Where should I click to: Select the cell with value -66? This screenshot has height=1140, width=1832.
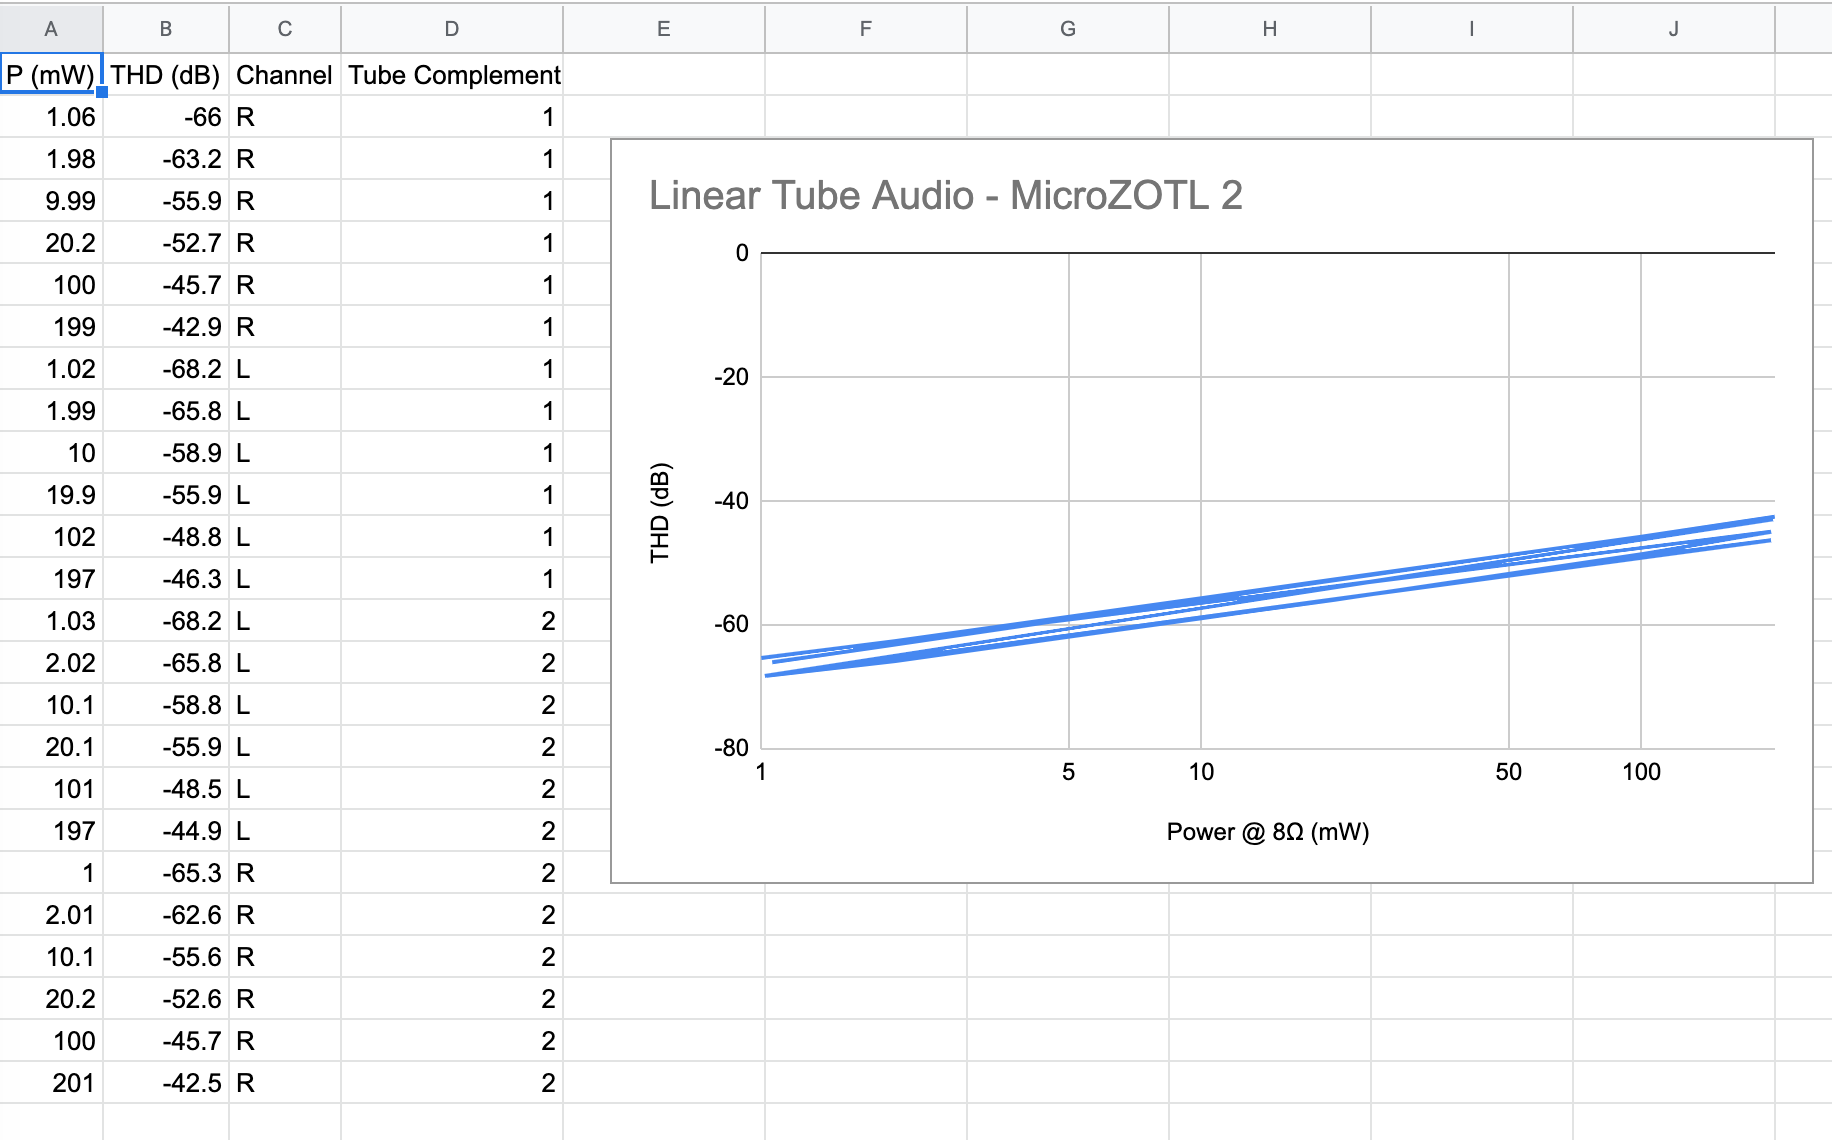165,117
